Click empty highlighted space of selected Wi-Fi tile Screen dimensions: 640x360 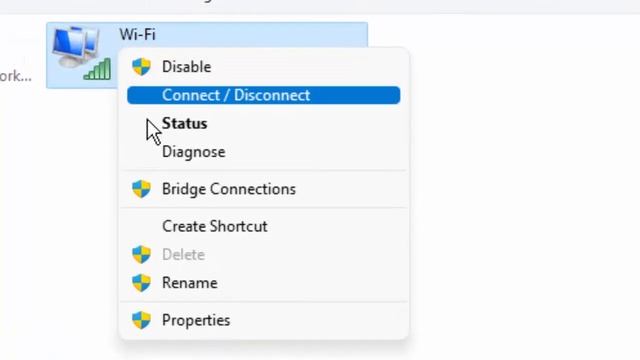click(x=261, y=35)
